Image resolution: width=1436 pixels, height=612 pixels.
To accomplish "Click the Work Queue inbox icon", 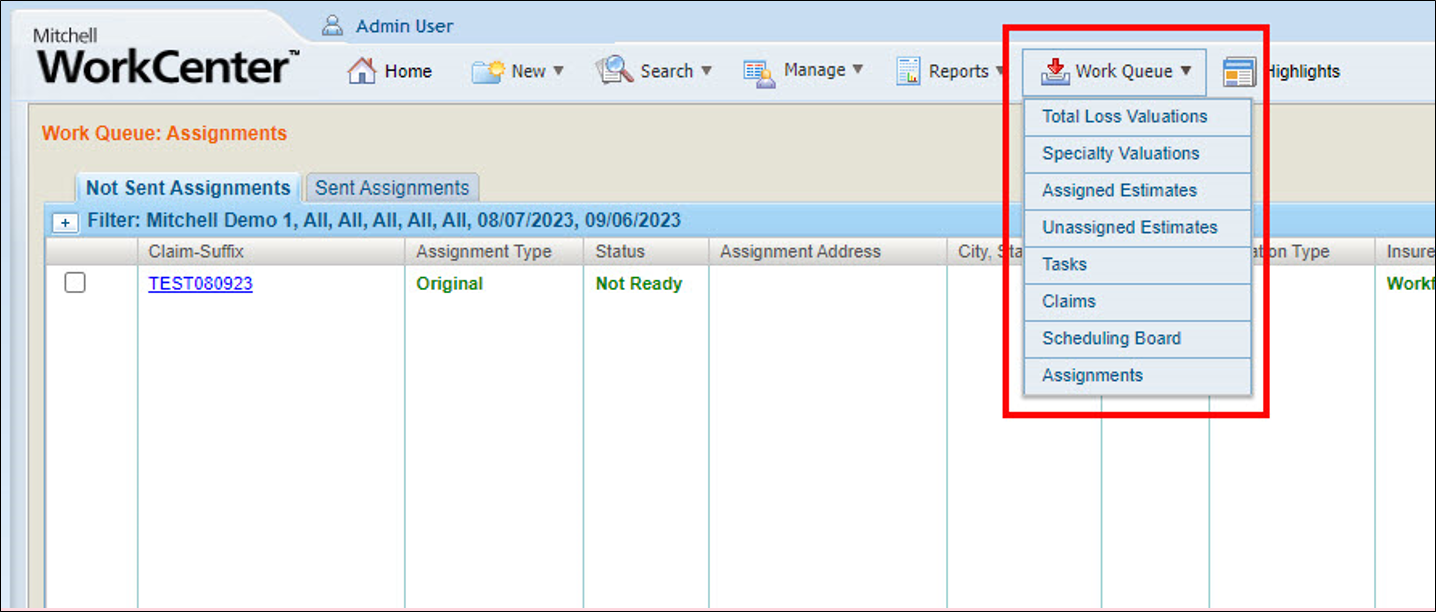I will pyautogui.click(x=1054, y=72).
